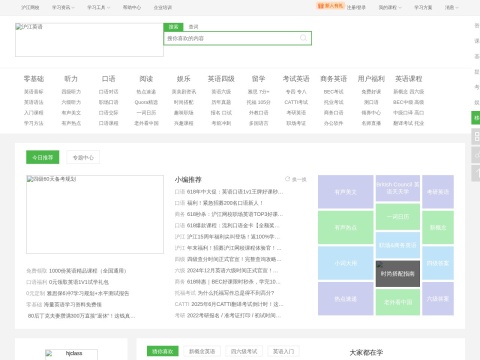480x360 pixels.
Task: Open 帮助中心 in the top bar
Action: (x=132, y=7)
